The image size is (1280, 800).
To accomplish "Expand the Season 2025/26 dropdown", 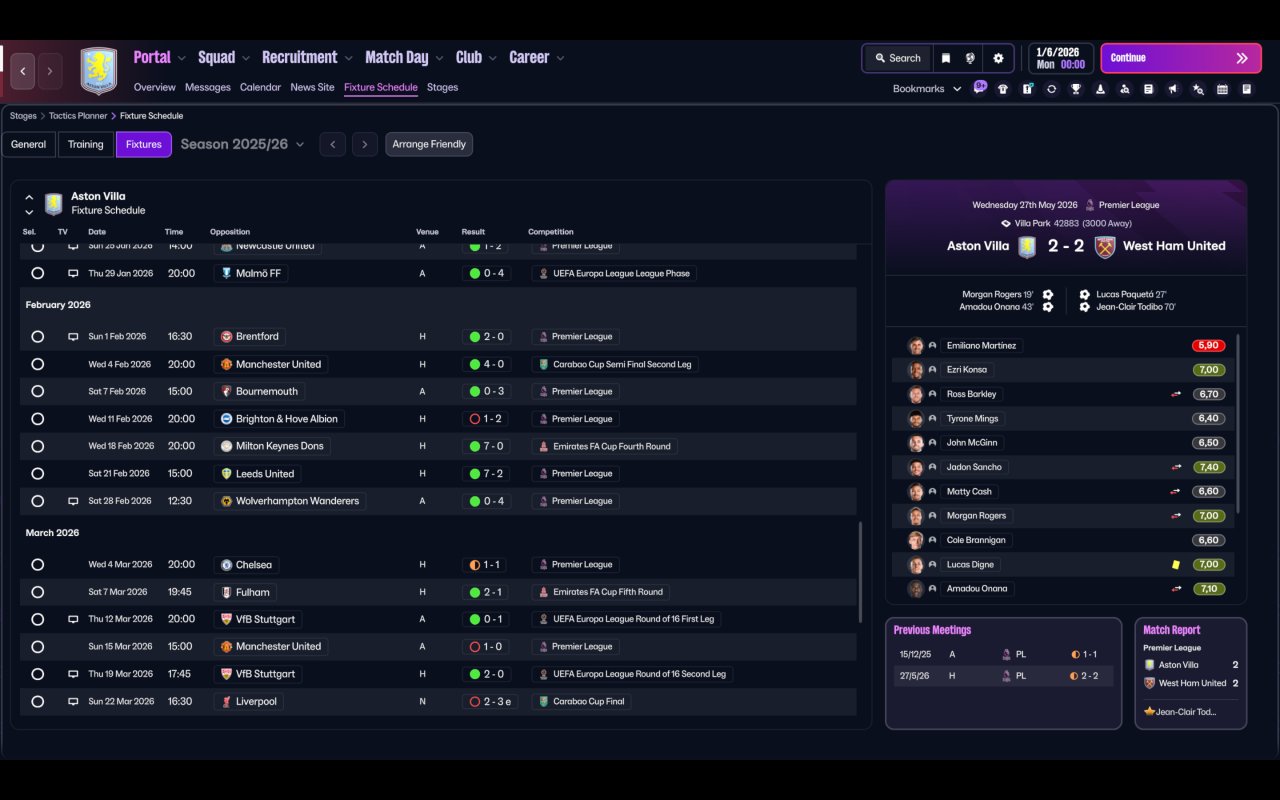I will click(x=241, y=144).
